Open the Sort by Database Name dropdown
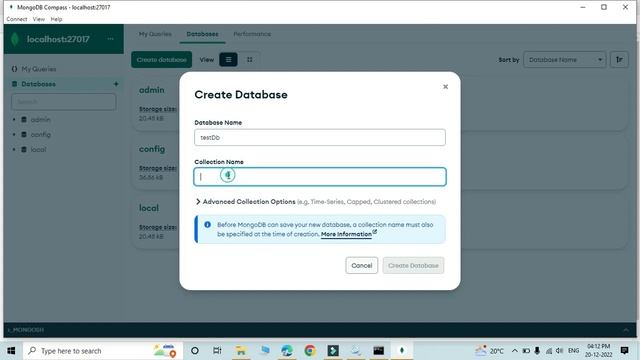Viewport: 640px width, 360px height. 564,60
